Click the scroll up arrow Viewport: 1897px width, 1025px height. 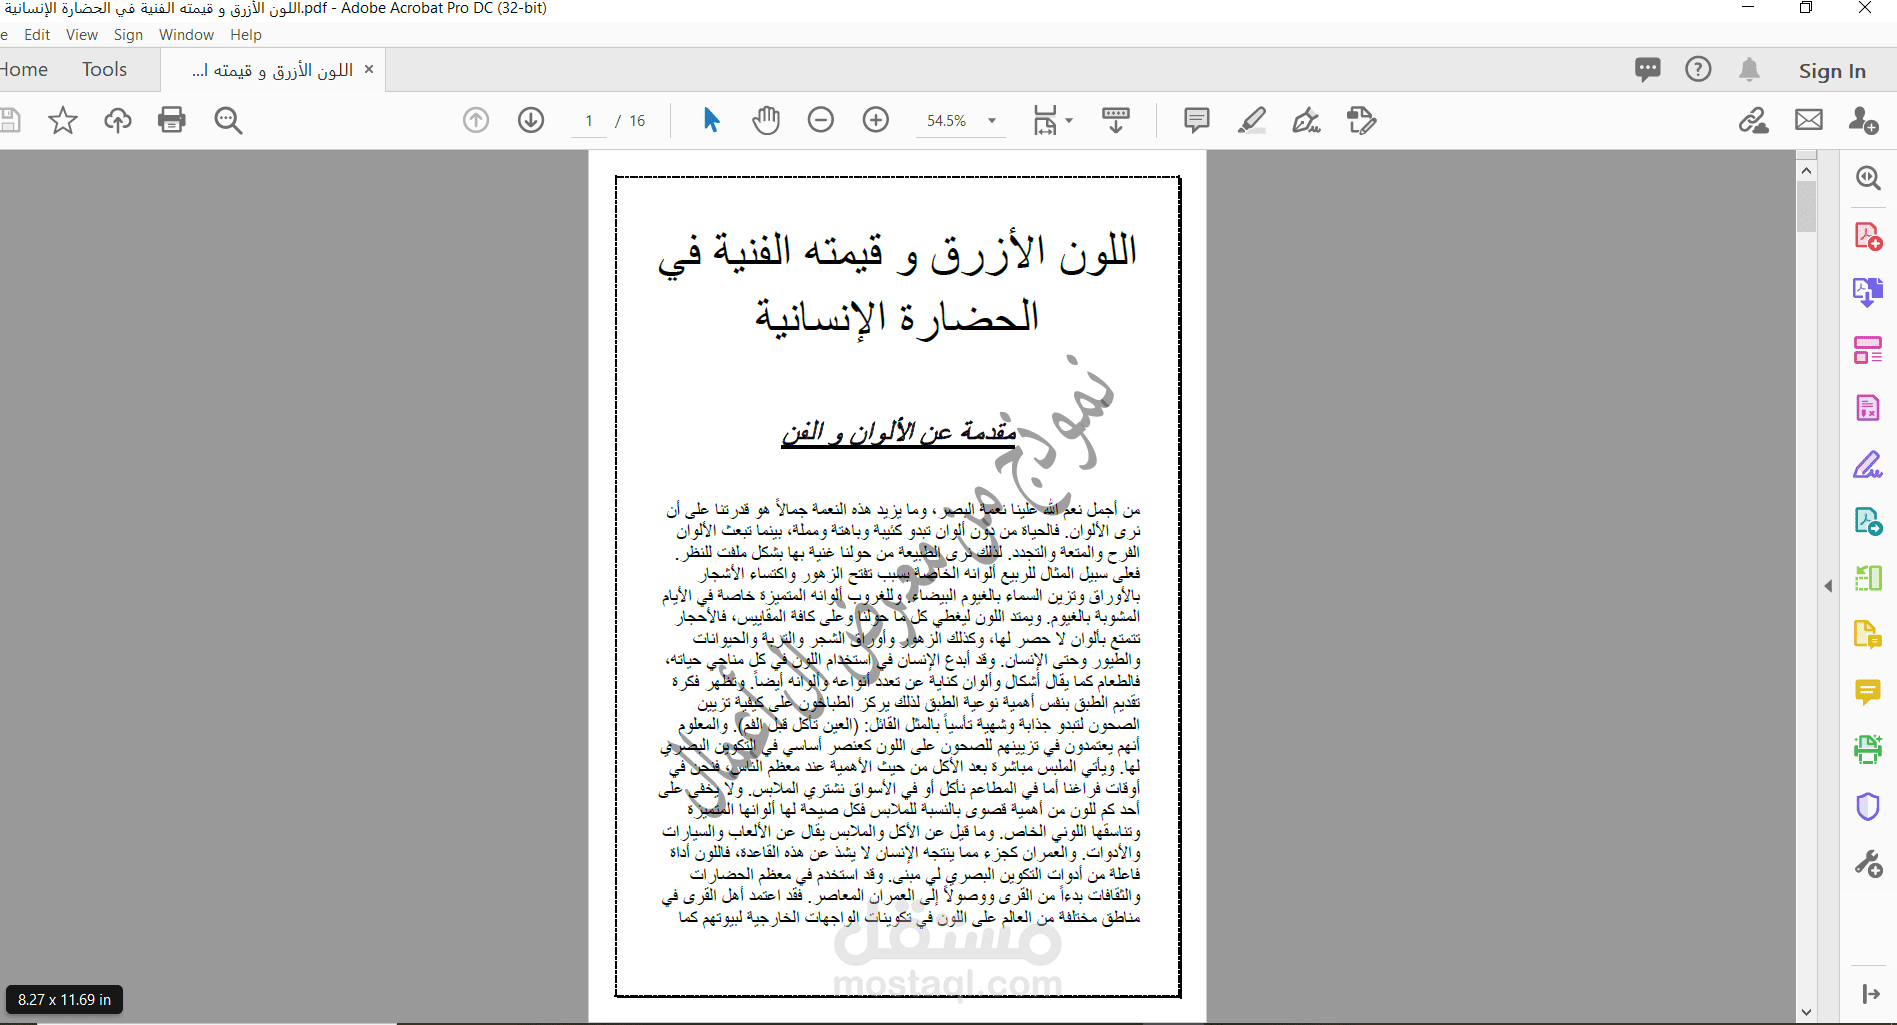click(x=1806, y=170)
